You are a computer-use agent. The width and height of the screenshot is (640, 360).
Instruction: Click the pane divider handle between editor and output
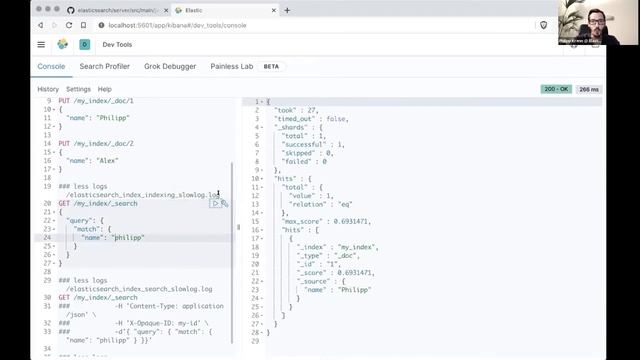[x=238, y=227]
